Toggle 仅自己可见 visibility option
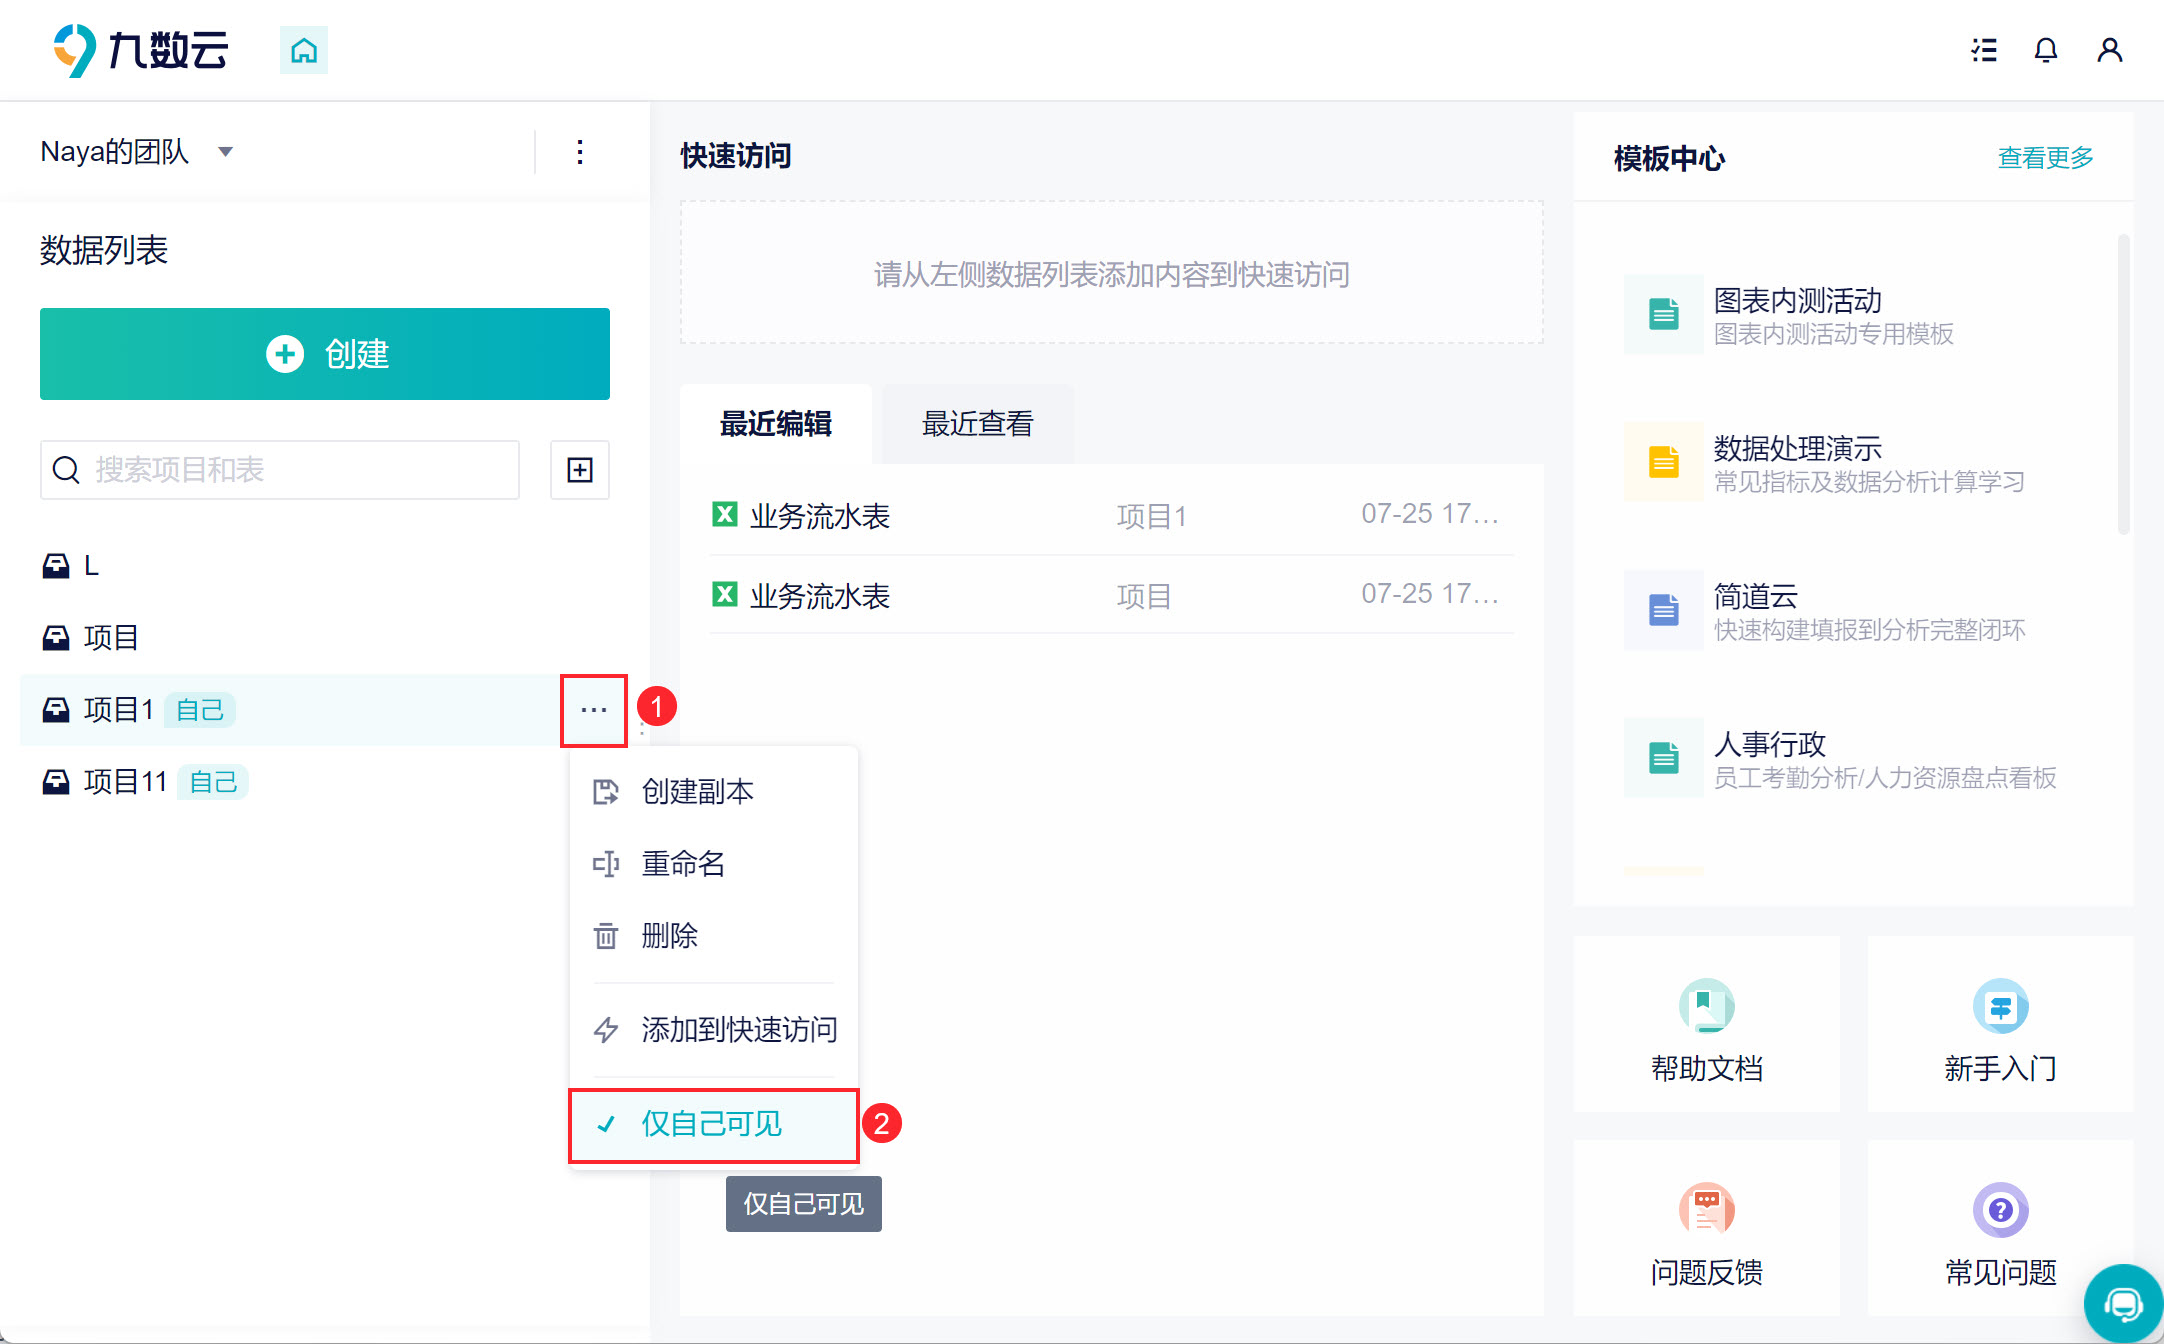This screenshot has height=1344, width=2164. (712, 1124)
